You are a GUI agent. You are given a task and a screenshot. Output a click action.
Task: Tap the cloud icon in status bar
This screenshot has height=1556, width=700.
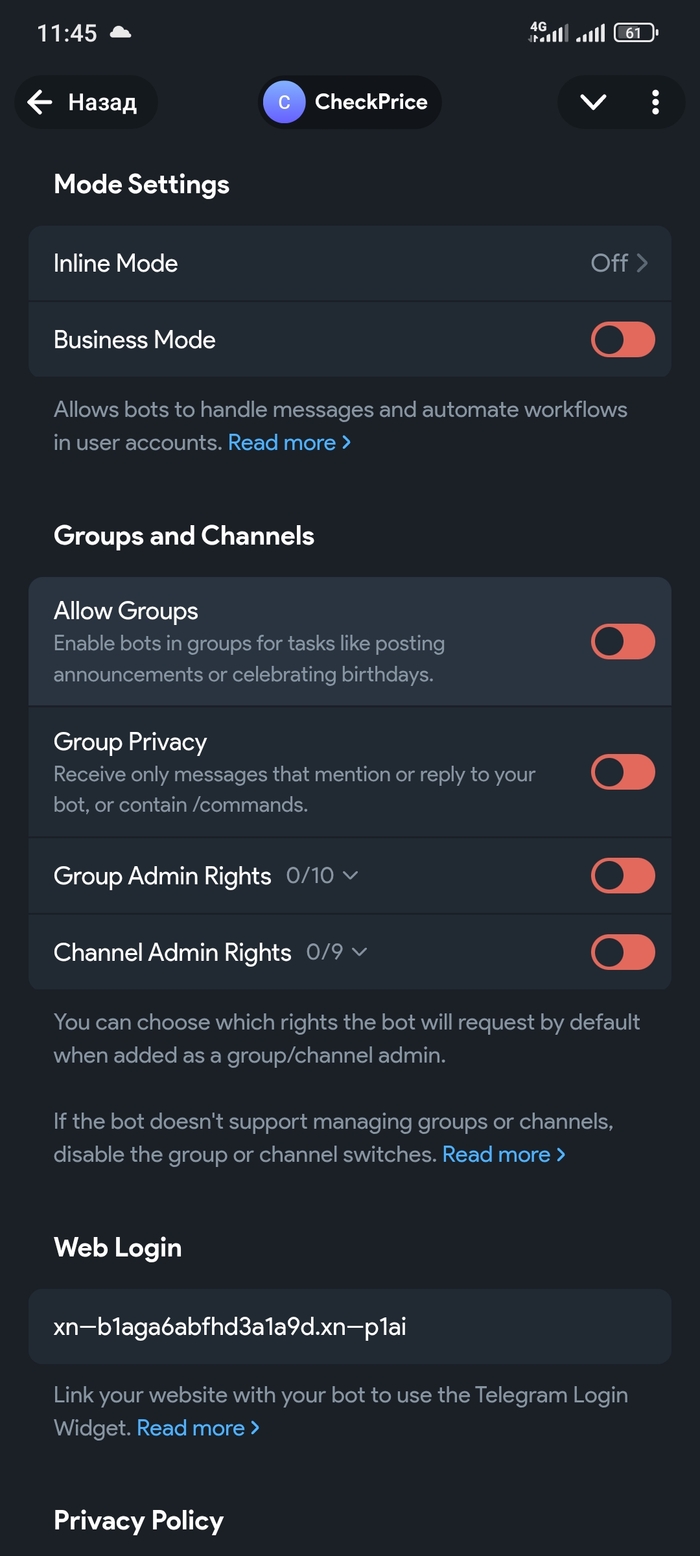click(120, 33)
